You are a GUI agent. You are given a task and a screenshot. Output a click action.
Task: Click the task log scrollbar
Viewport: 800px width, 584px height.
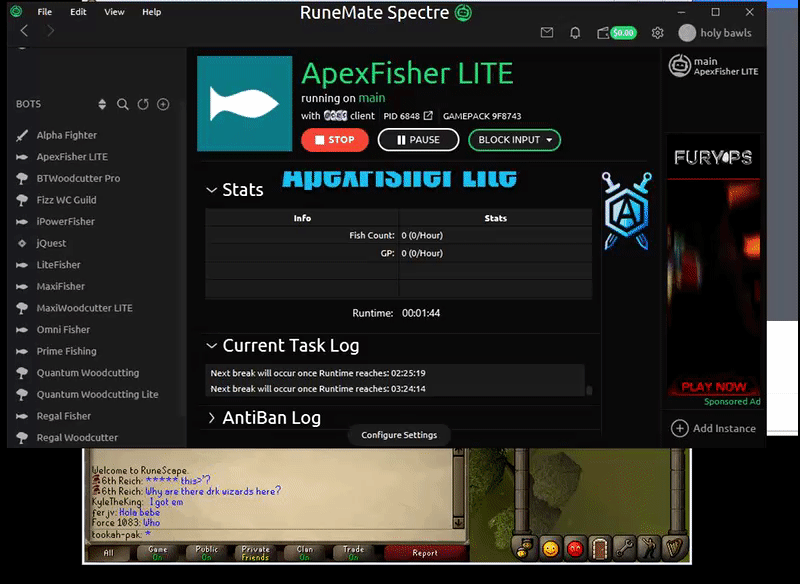click(589, 390)
